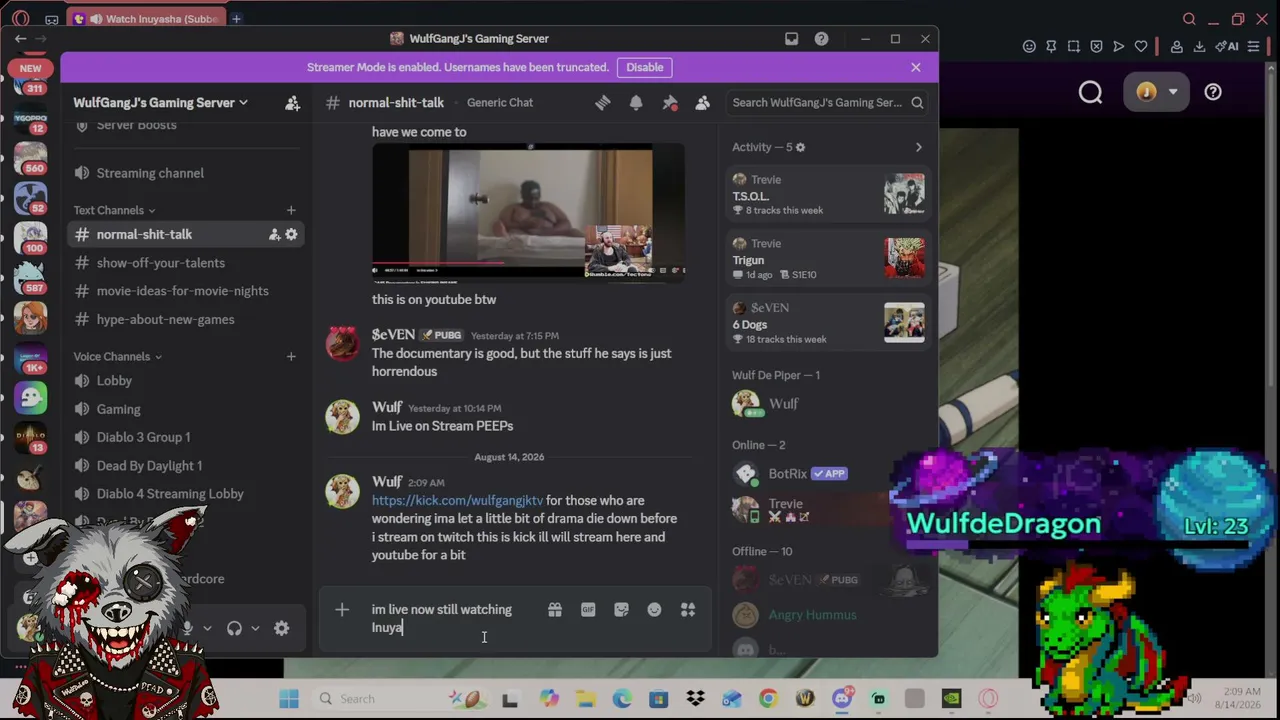The height and width of the screenshot is (720, 1280).
Task: Send a gift from message box
Action: point(555,609)
